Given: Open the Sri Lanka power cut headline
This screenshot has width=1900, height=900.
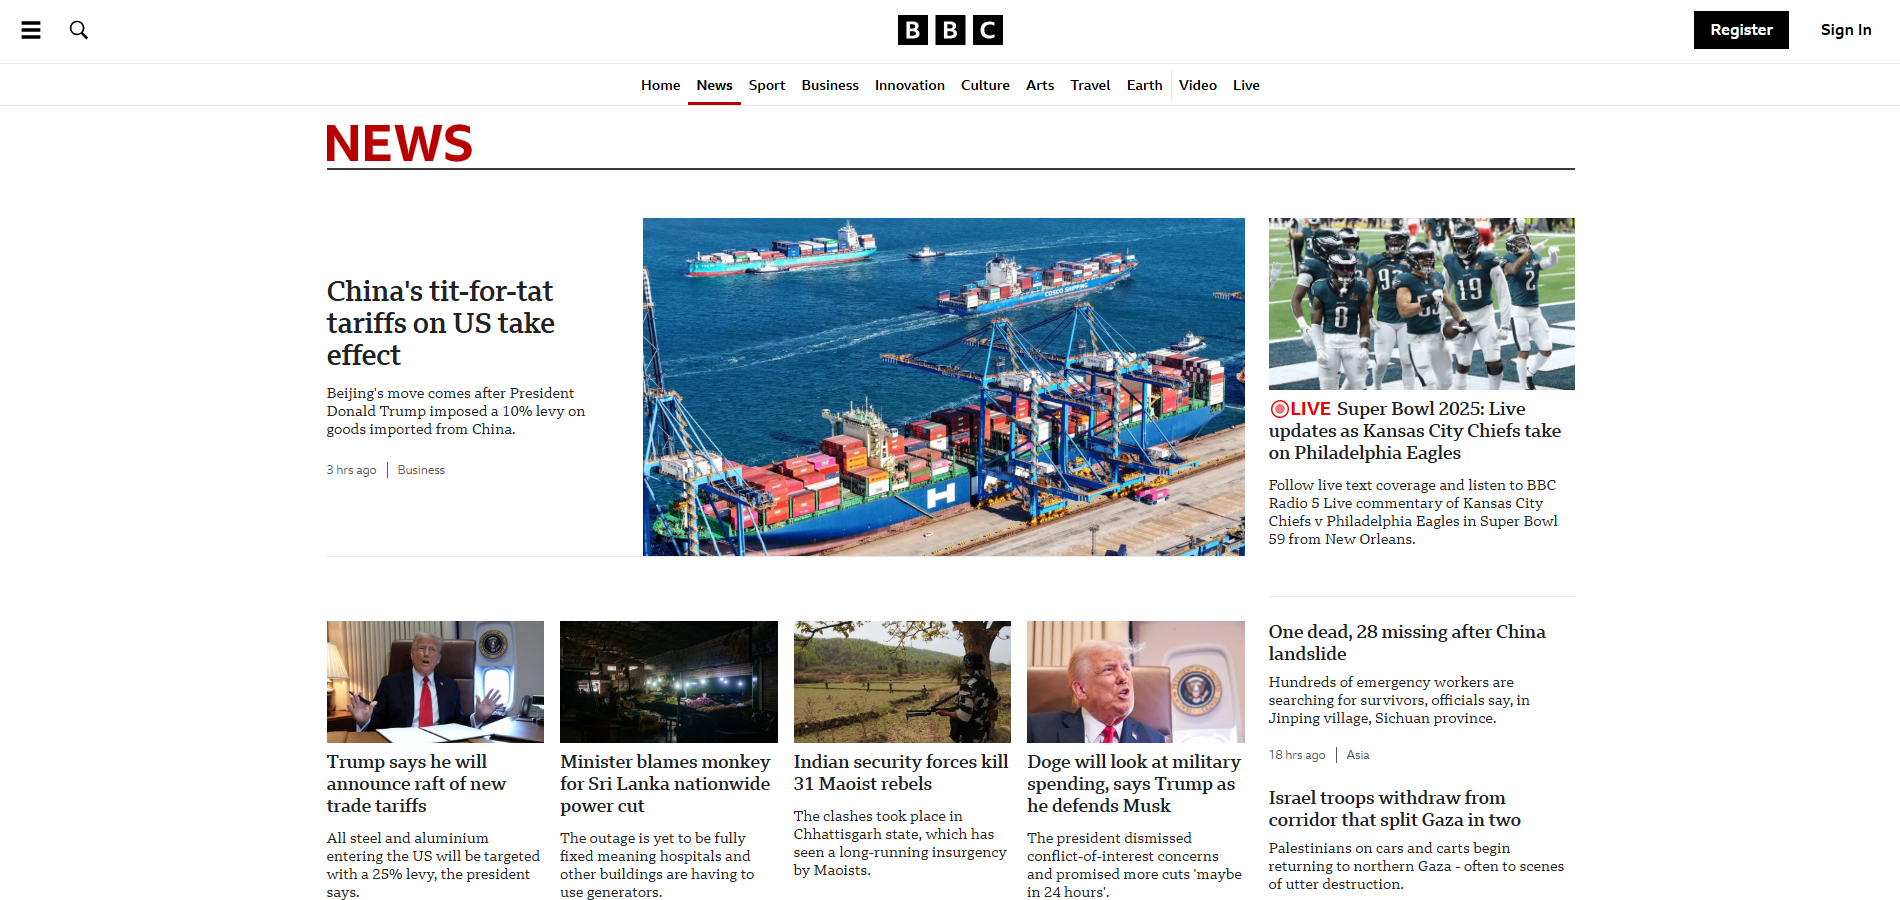Looking at the screenshot, I should point(665,784).
